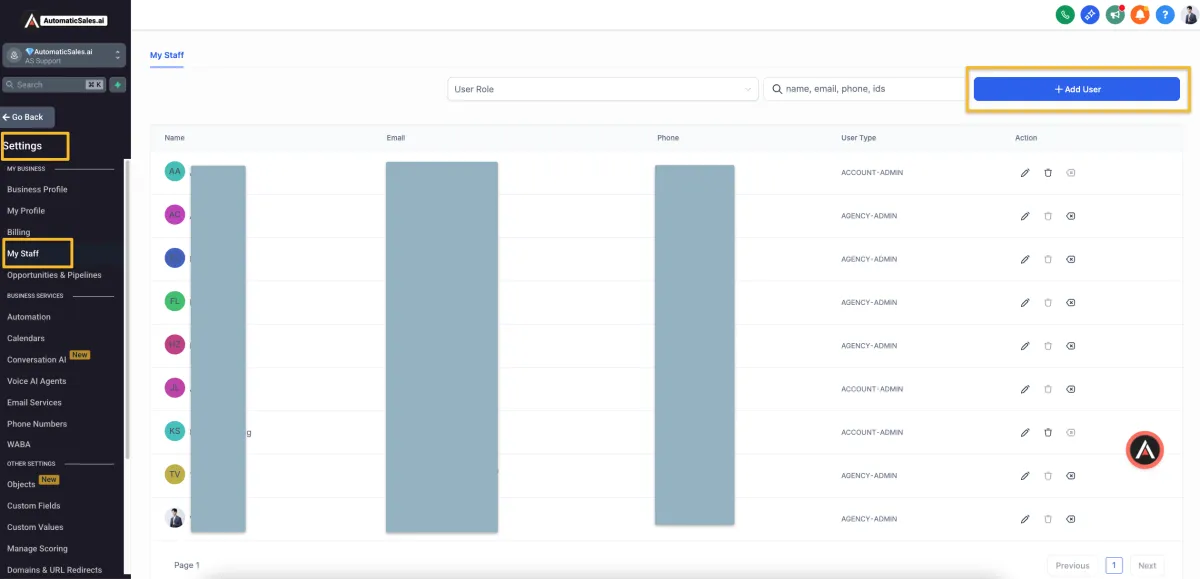Open My Profile in sidebar
The image size is (1200, 579).
[x=26, y=211]
